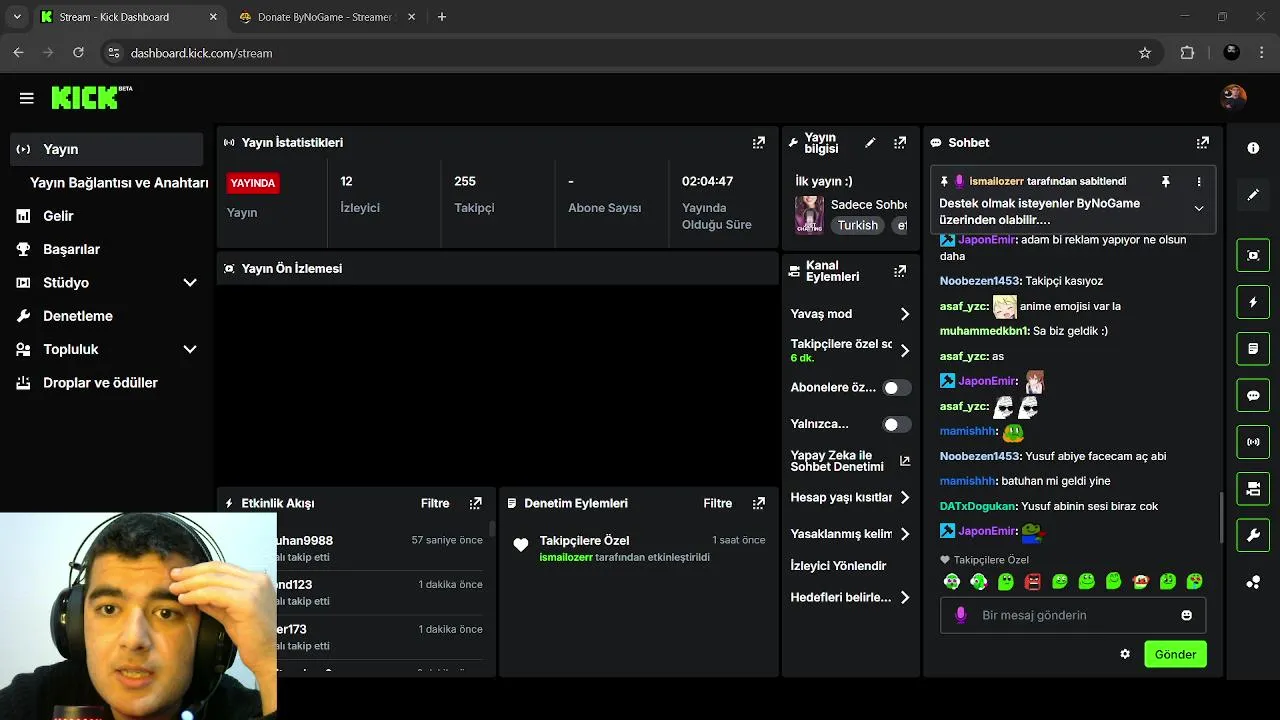Open Takipçilere özel sohbet settings chevron
The width and height of the screenshot is (1280, 720).
point(905,351)
